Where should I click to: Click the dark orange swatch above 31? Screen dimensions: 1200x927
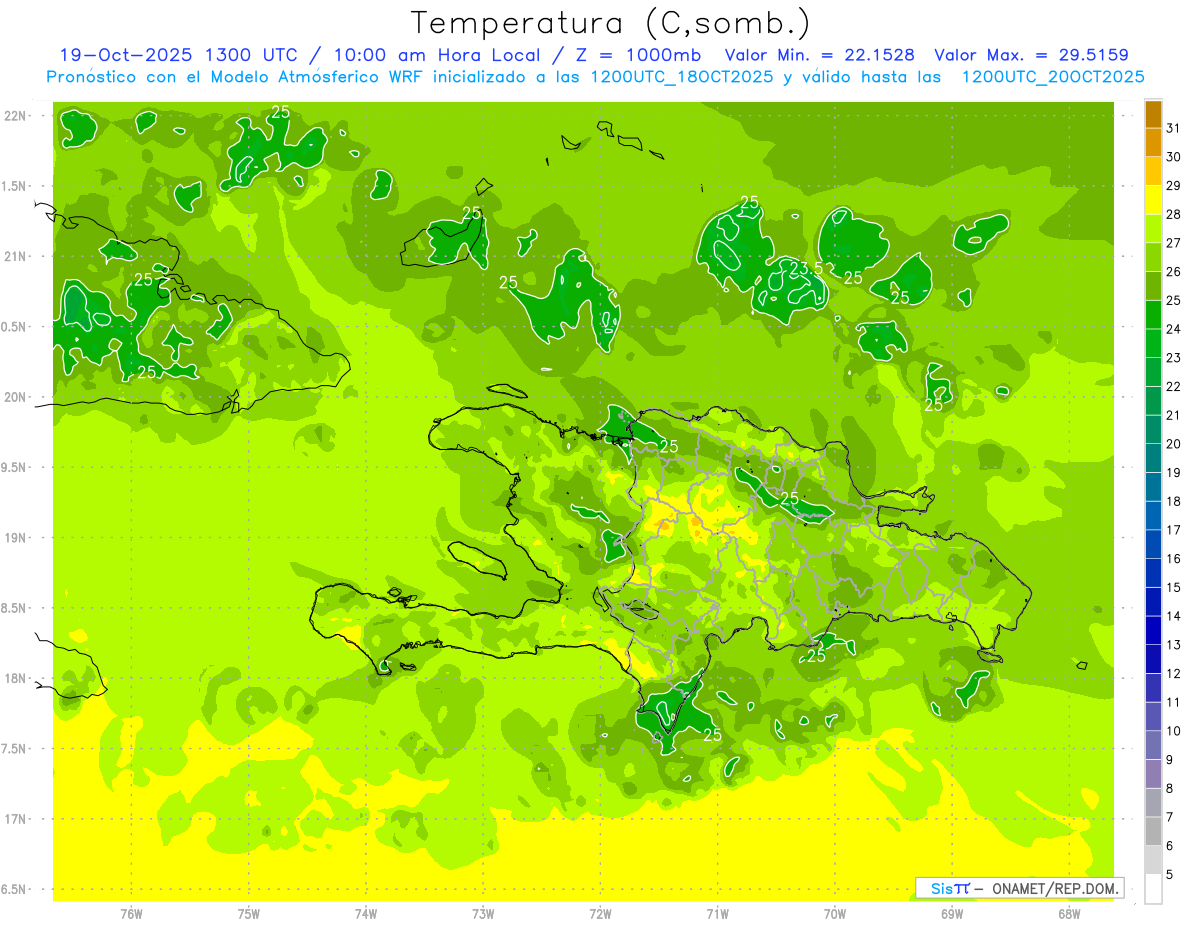click(x=1153, y=114)
